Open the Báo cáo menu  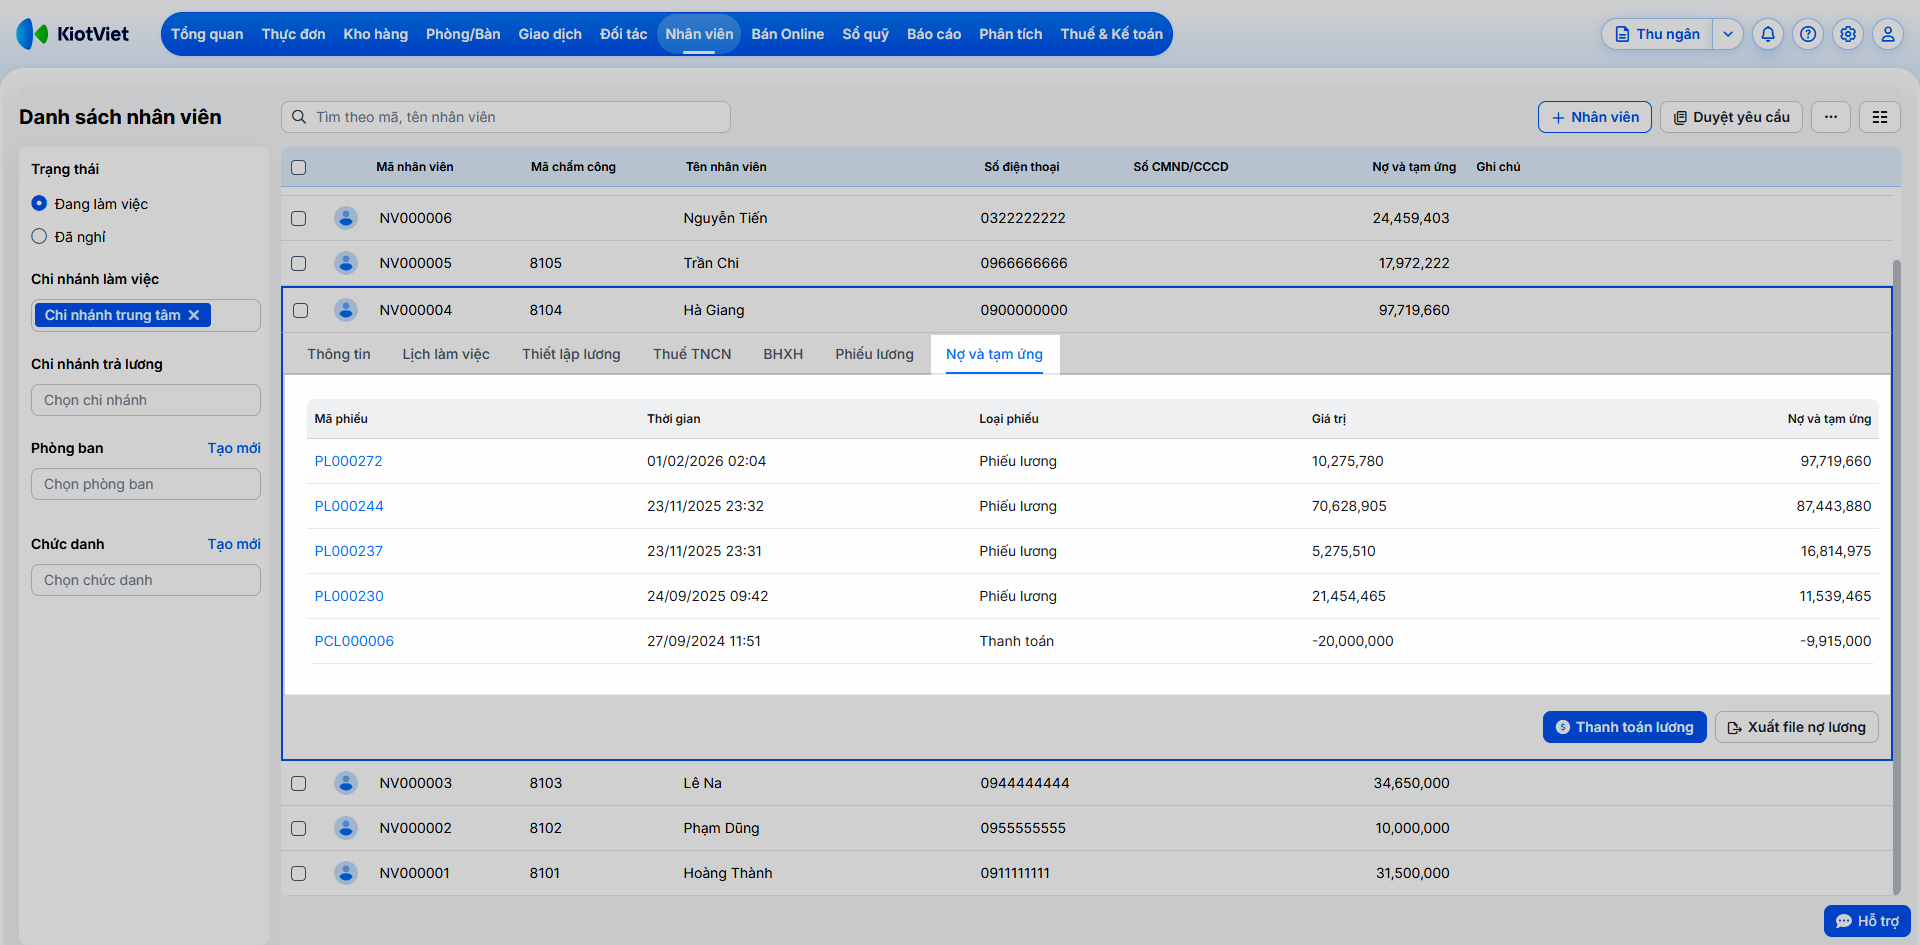[x=934, y=34]
